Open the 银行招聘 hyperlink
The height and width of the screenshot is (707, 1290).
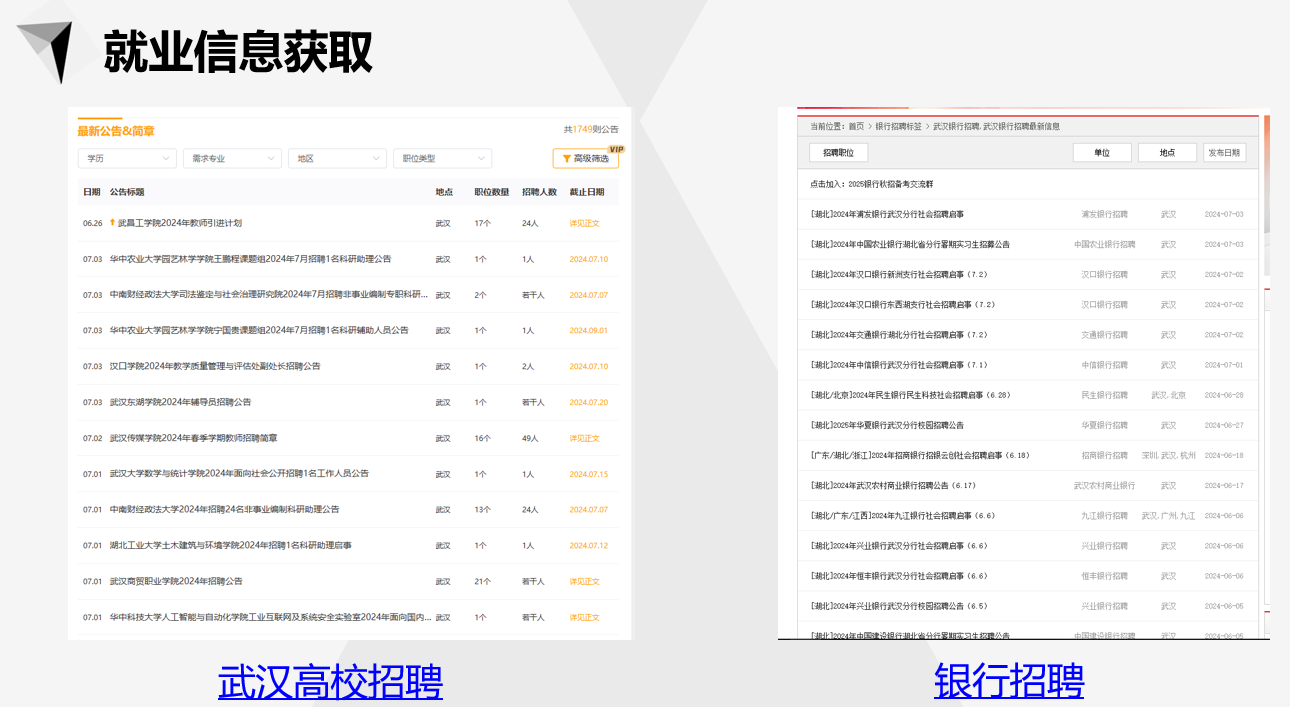(x=1009, y=682)
